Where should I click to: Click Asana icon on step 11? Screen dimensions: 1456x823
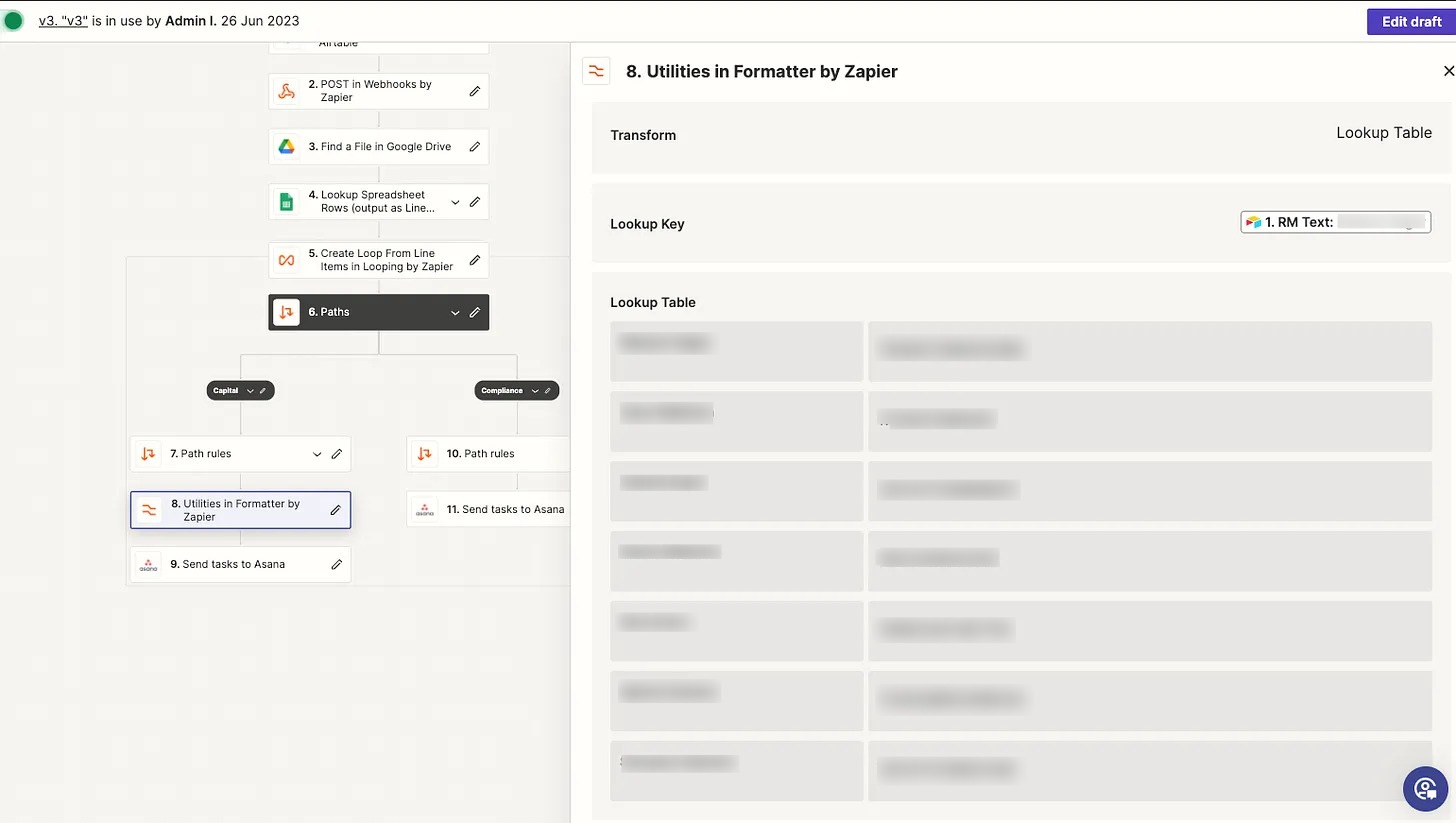pos(425,510)
